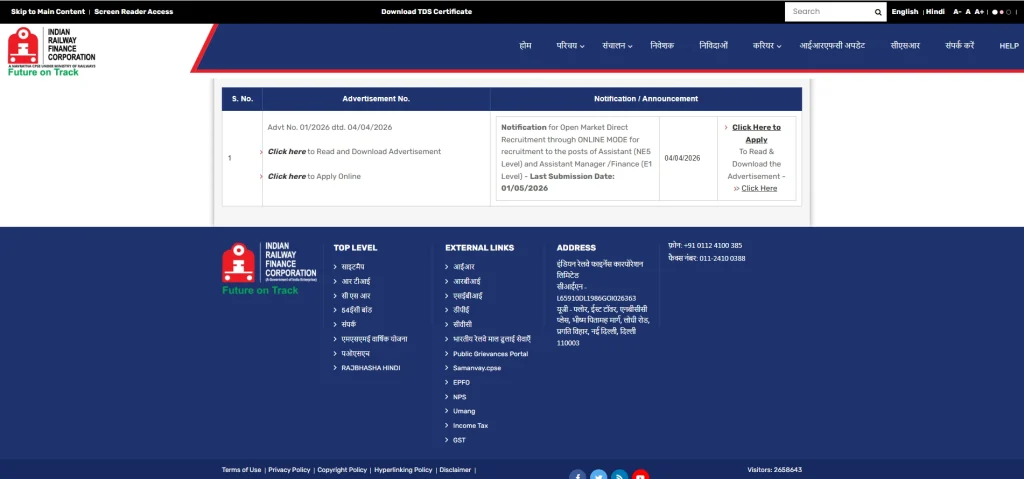Increase font size with A+ button

979,12
